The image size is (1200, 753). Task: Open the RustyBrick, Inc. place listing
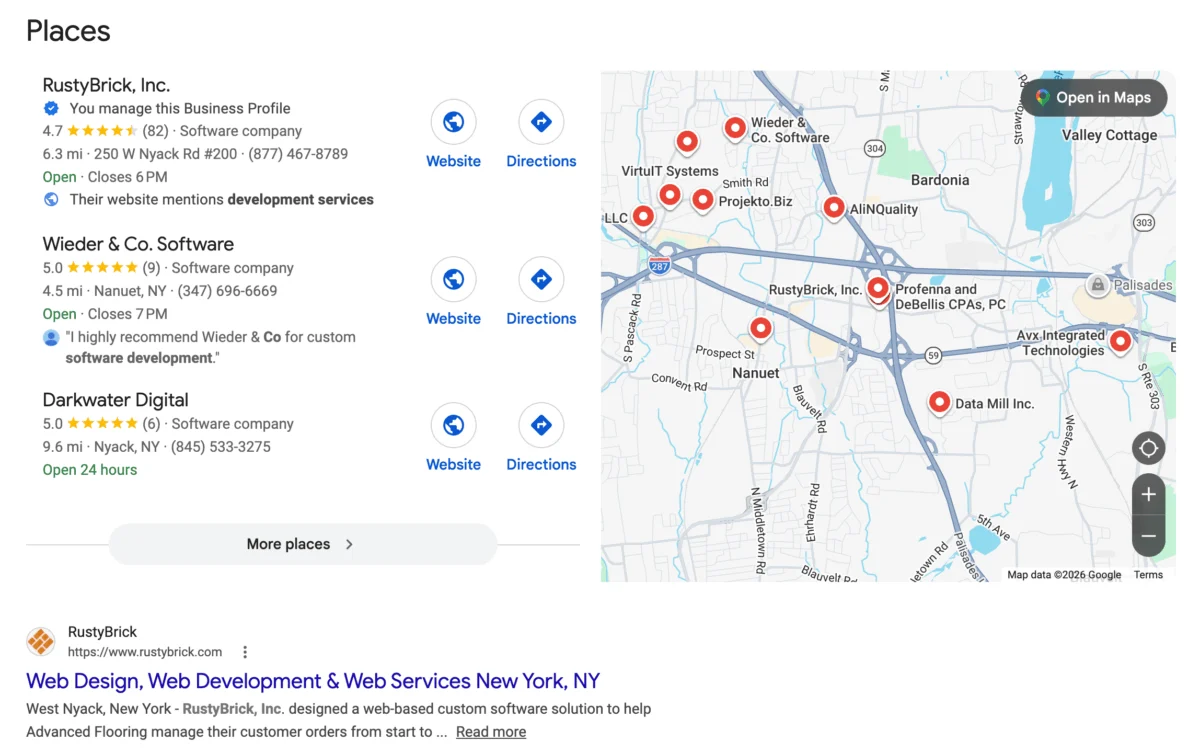click(106, 85)
